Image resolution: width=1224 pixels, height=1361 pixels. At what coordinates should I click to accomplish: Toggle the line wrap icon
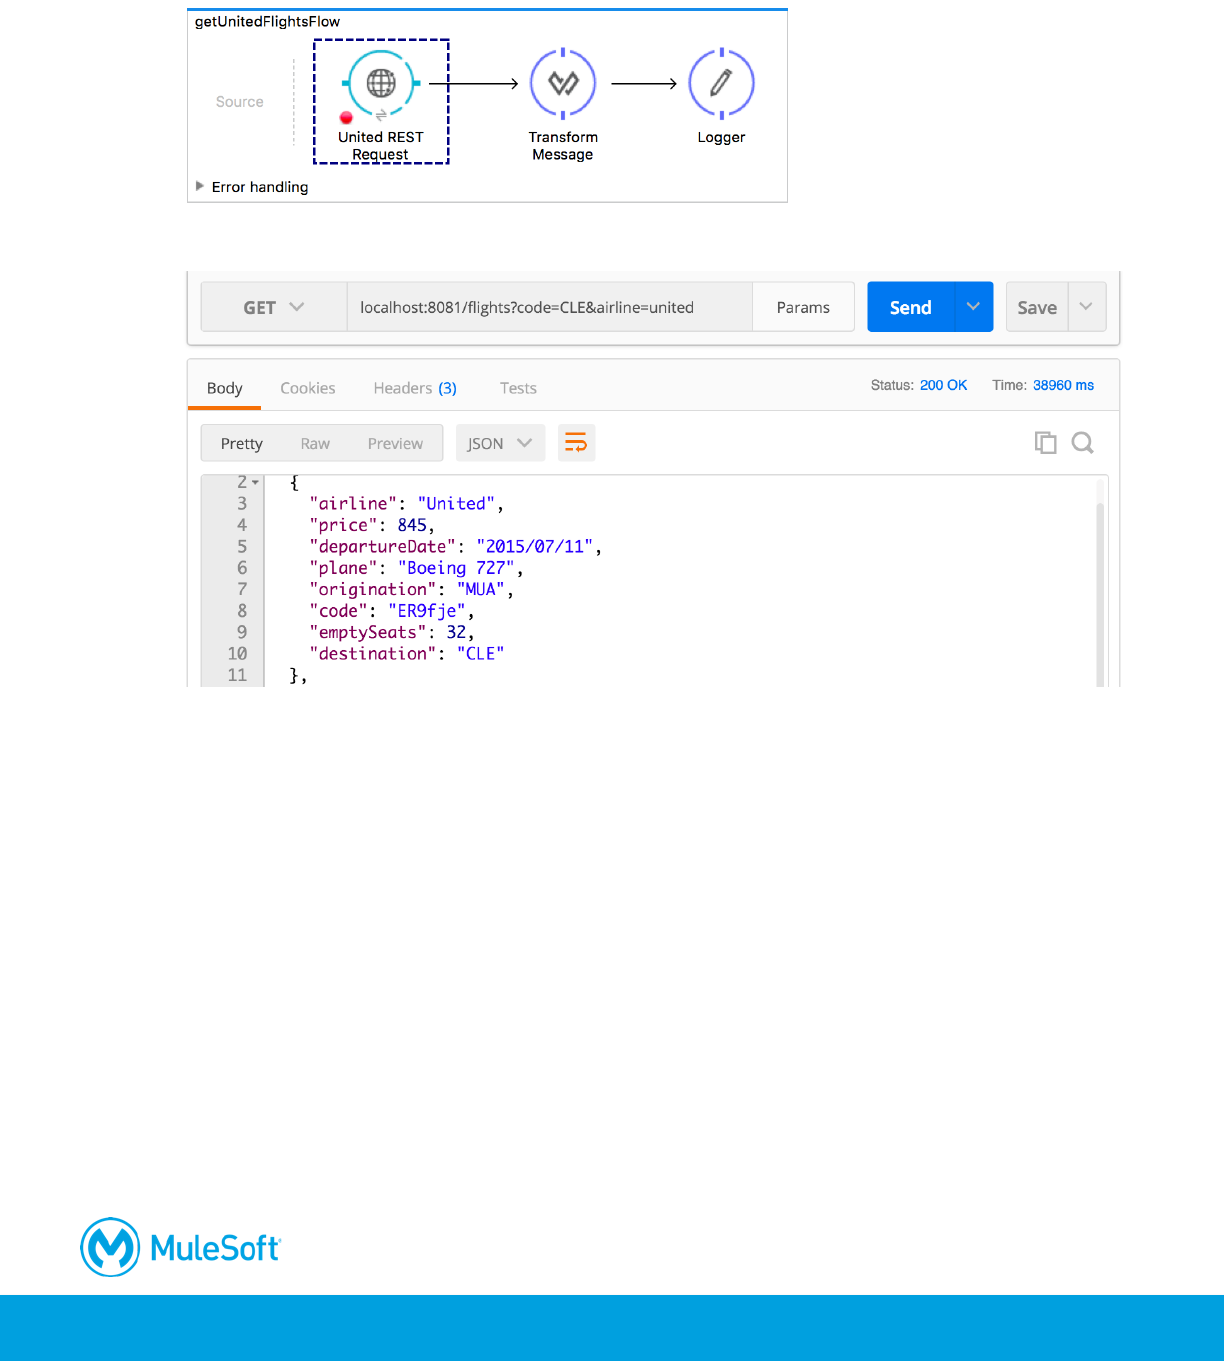tap(576, 443)
